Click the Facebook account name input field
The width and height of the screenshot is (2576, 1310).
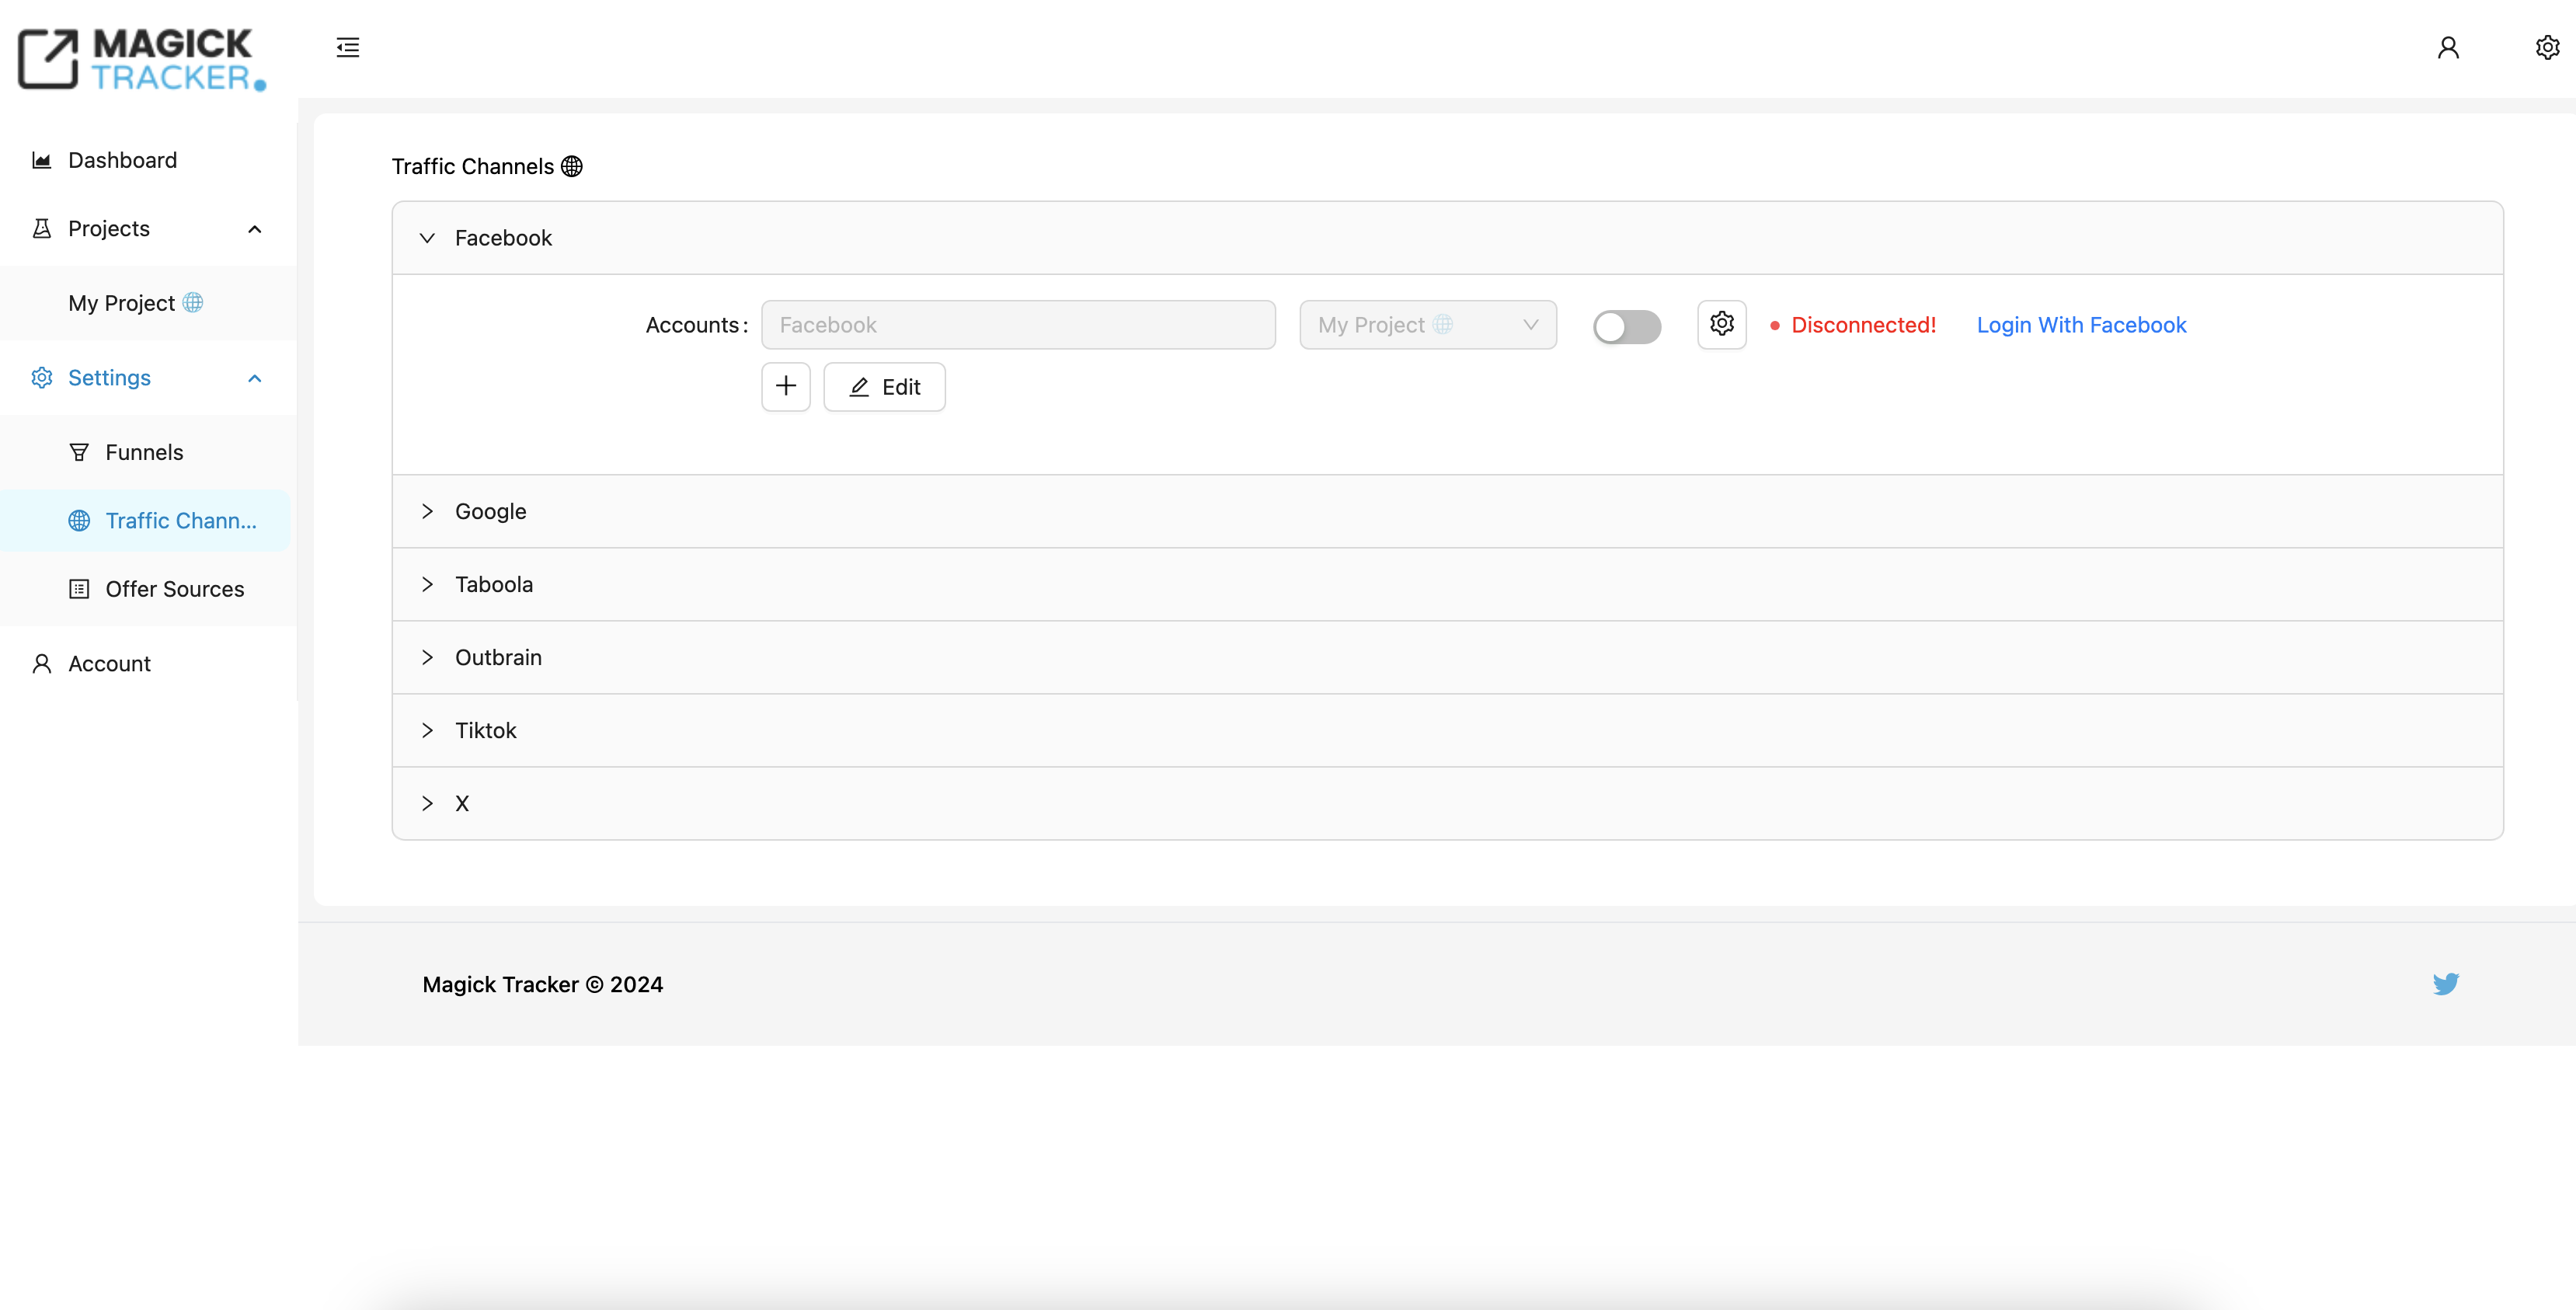(1018, 325)
